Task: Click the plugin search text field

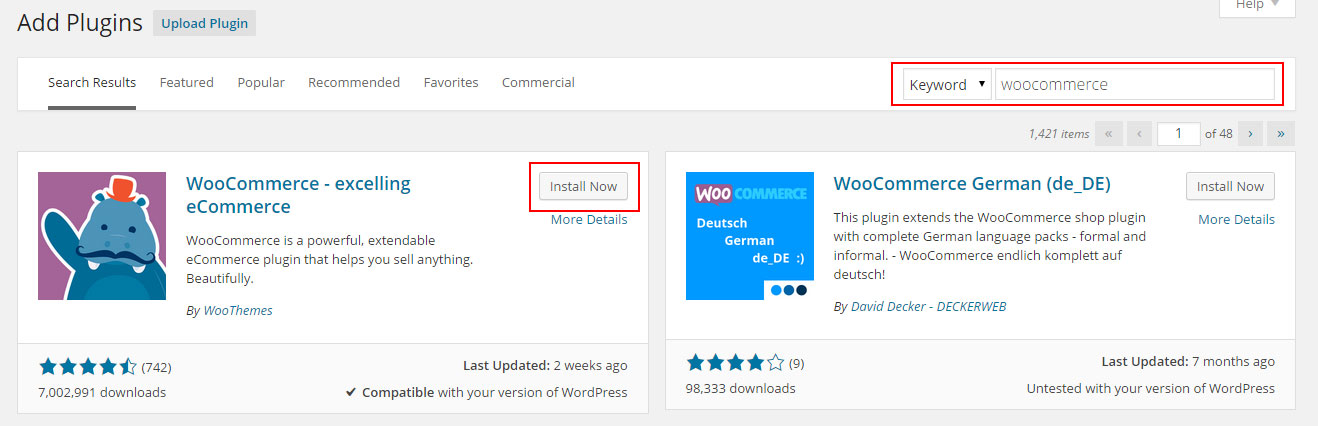Action: pyautogui.click(x=1134, y=85)
